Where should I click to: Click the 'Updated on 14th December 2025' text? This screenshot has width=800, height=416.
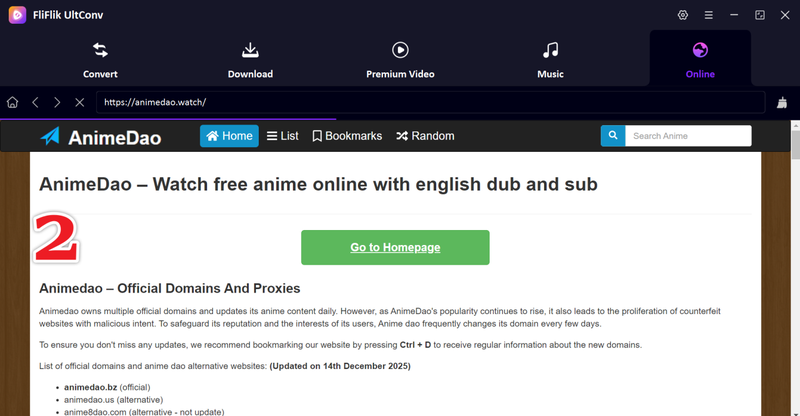[x=340, y=366]
